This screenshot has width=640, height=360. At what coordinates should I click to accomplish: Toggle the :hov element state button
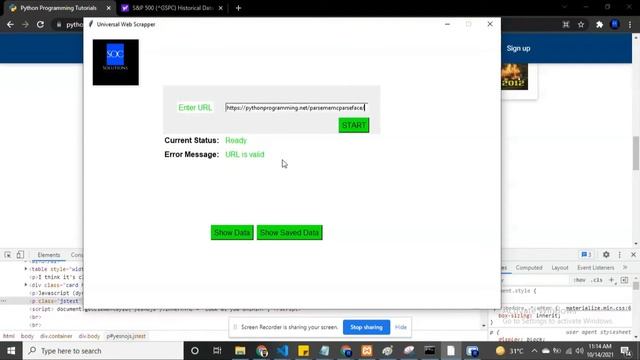(580, 280)
